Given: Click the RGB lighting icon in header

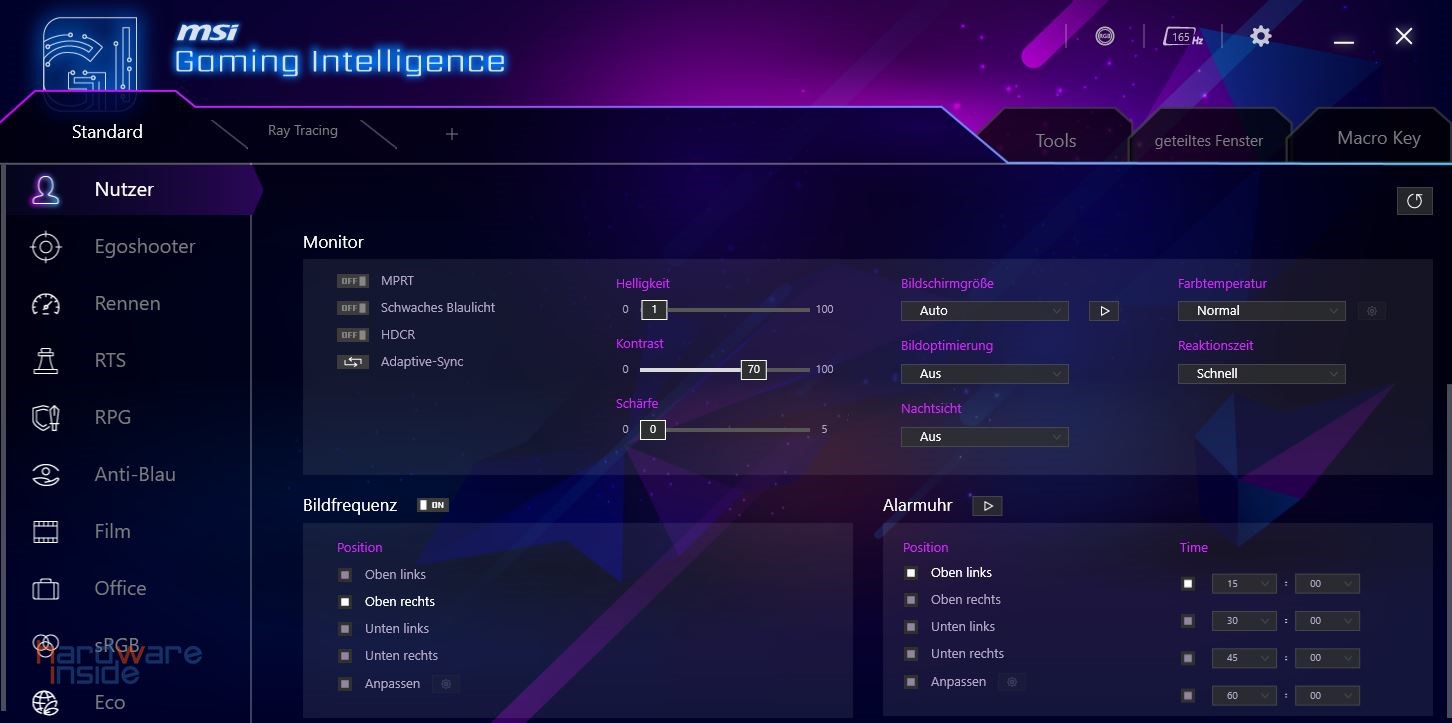Looking at the screenshot, I should tap(1105, 36).
